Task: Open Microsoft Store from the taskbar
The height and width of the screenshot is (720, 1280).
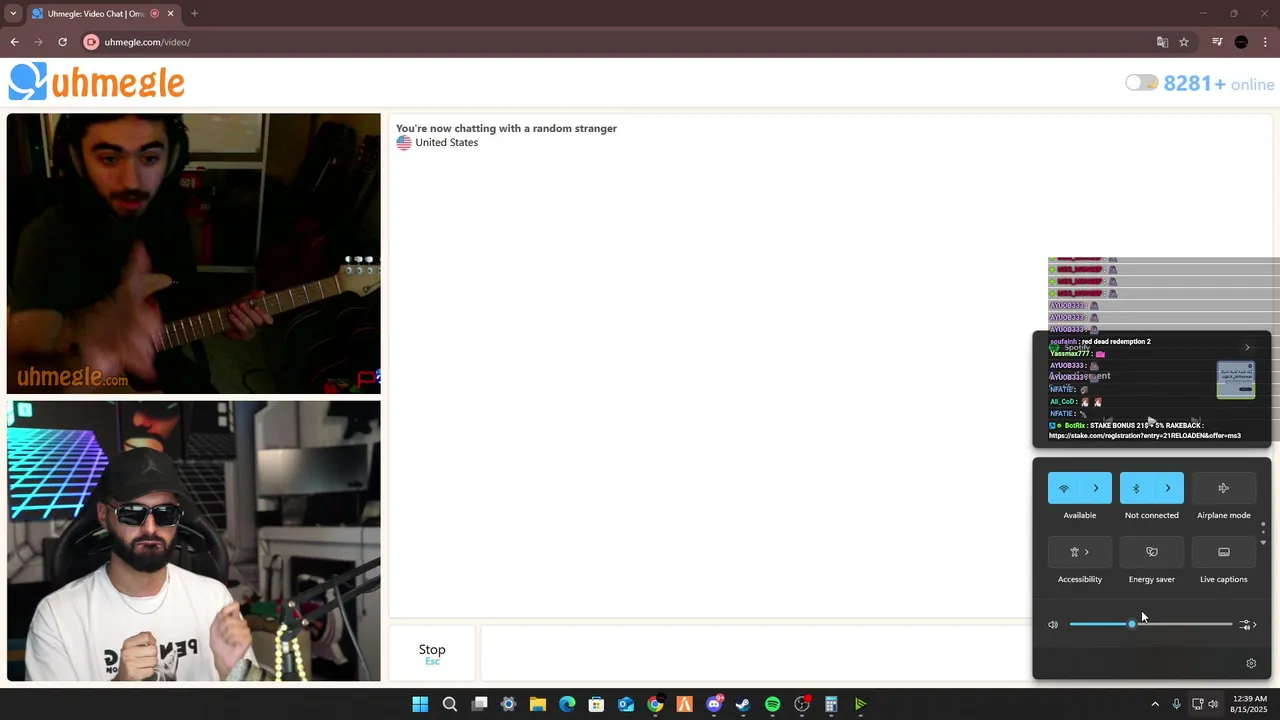Action: [x=596, y=704]
